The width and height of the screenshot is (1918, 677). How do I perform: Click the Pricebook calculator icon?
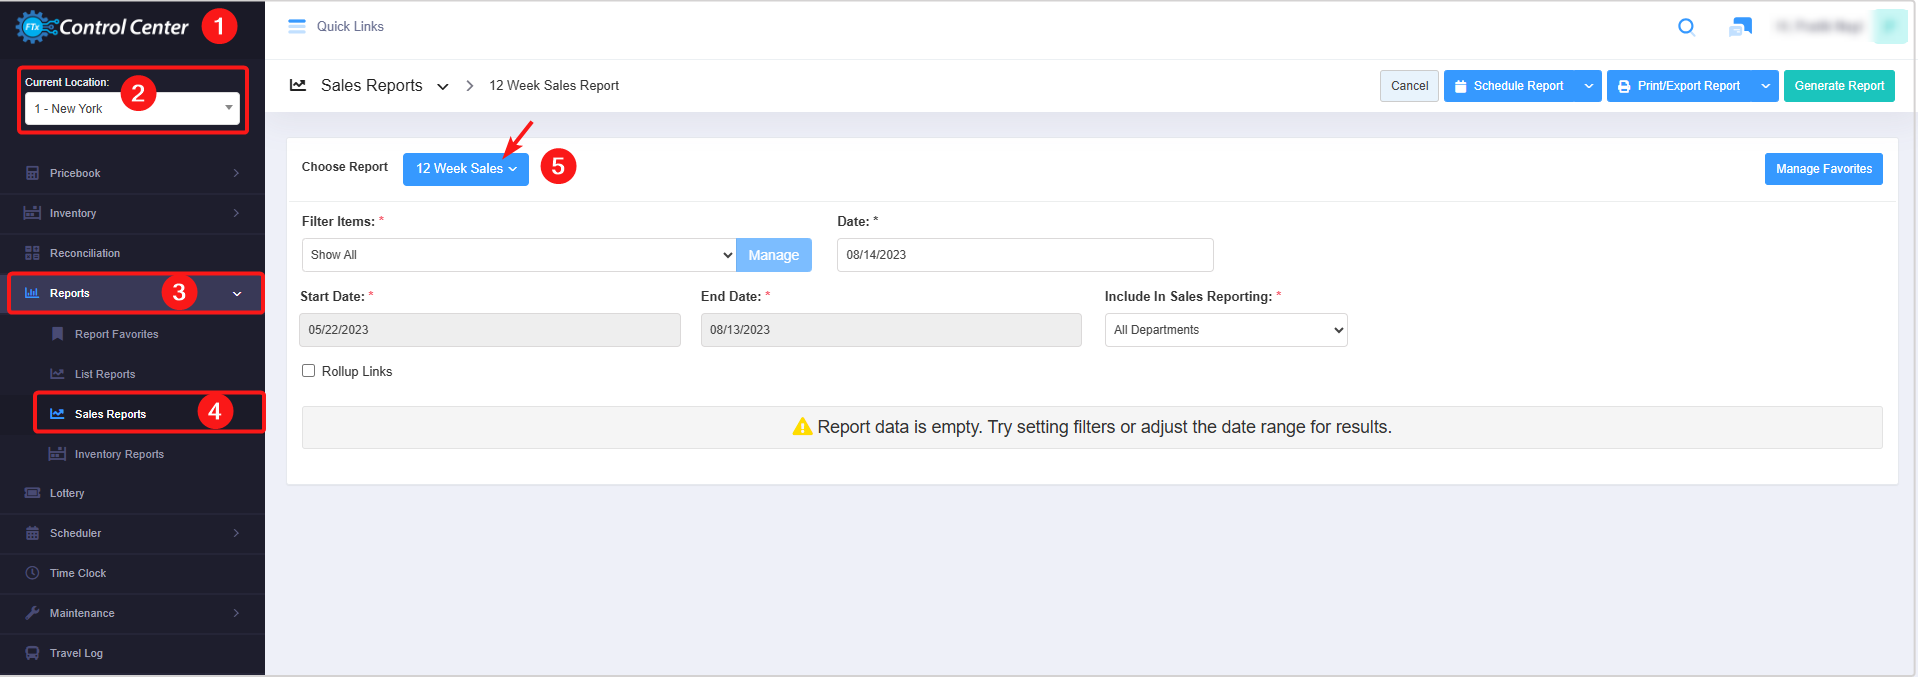pyautogui.click(x=32, y=173)
